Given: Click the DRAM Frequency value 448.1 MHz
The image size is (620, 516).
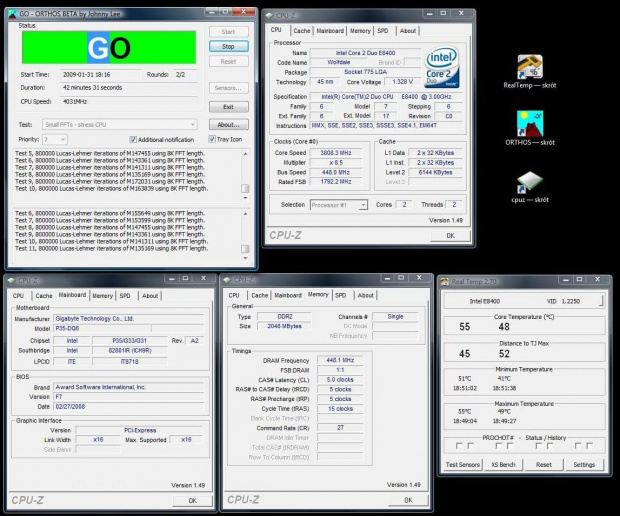Looking at the screenshot, I should click(340, 360).
